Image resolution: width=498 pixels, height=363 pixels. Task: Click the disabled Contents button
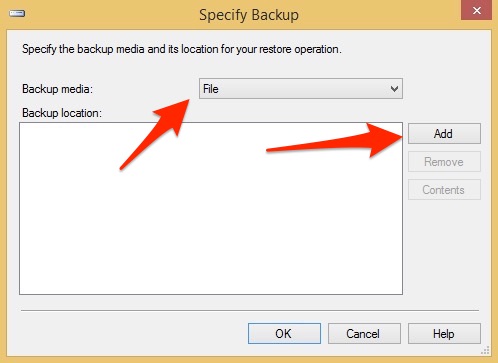[x=444, y=190]
